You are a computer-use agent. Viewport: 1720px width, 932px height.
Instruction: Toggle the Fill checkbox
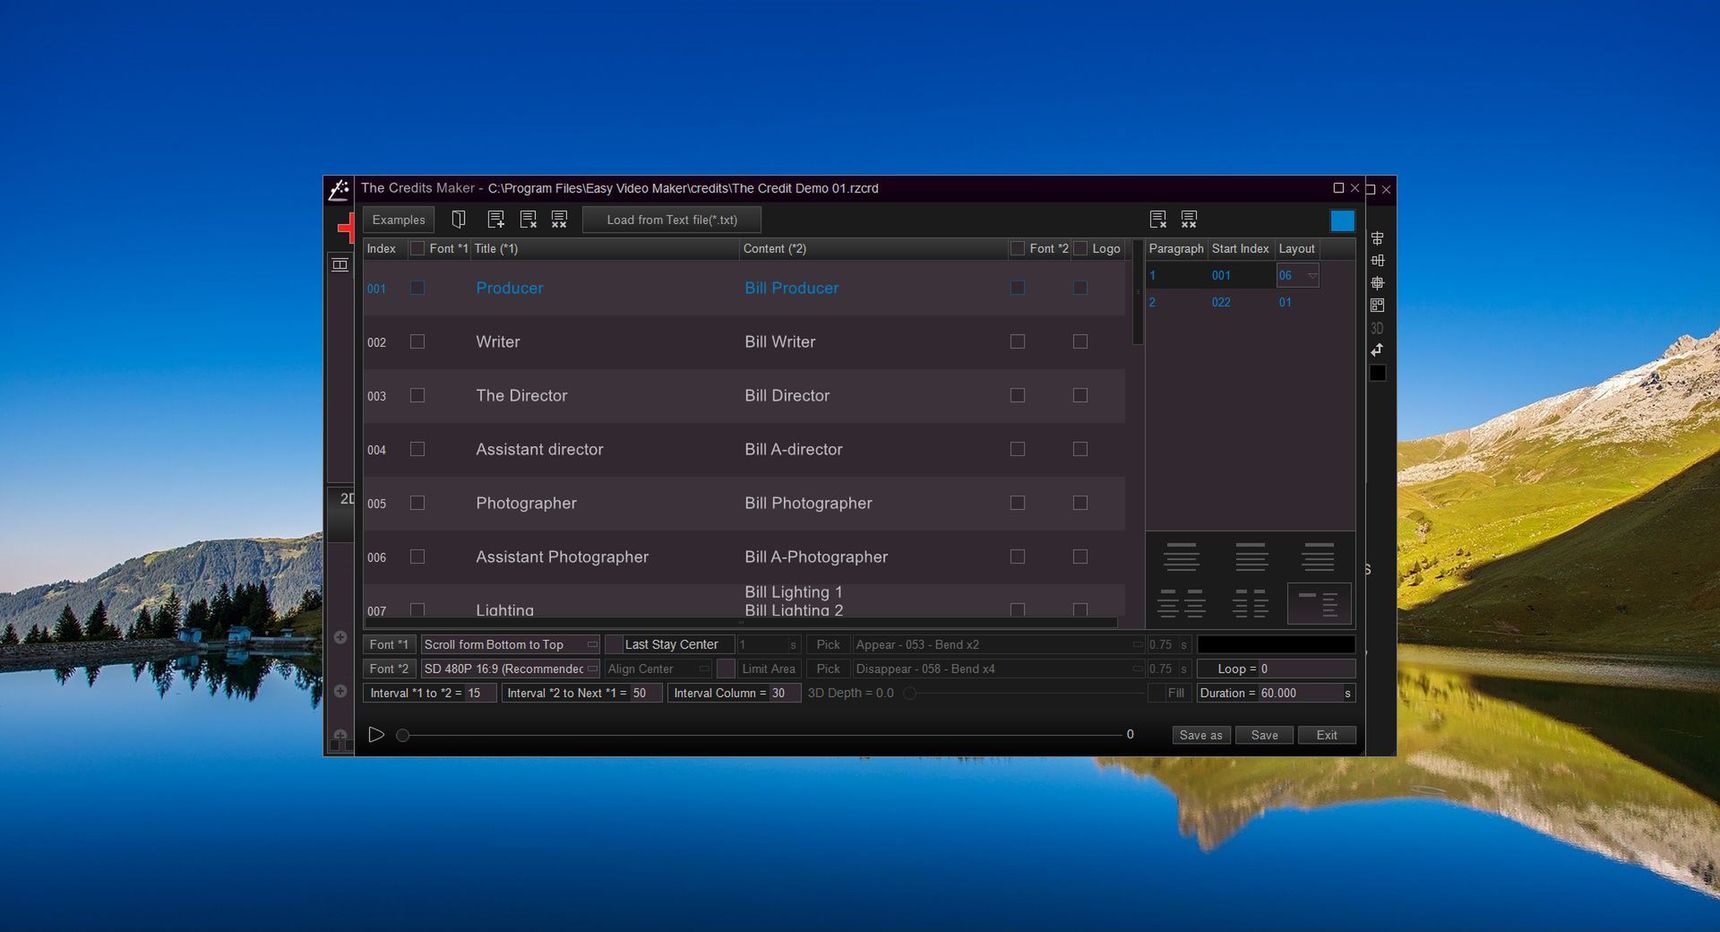(1156, 693)
